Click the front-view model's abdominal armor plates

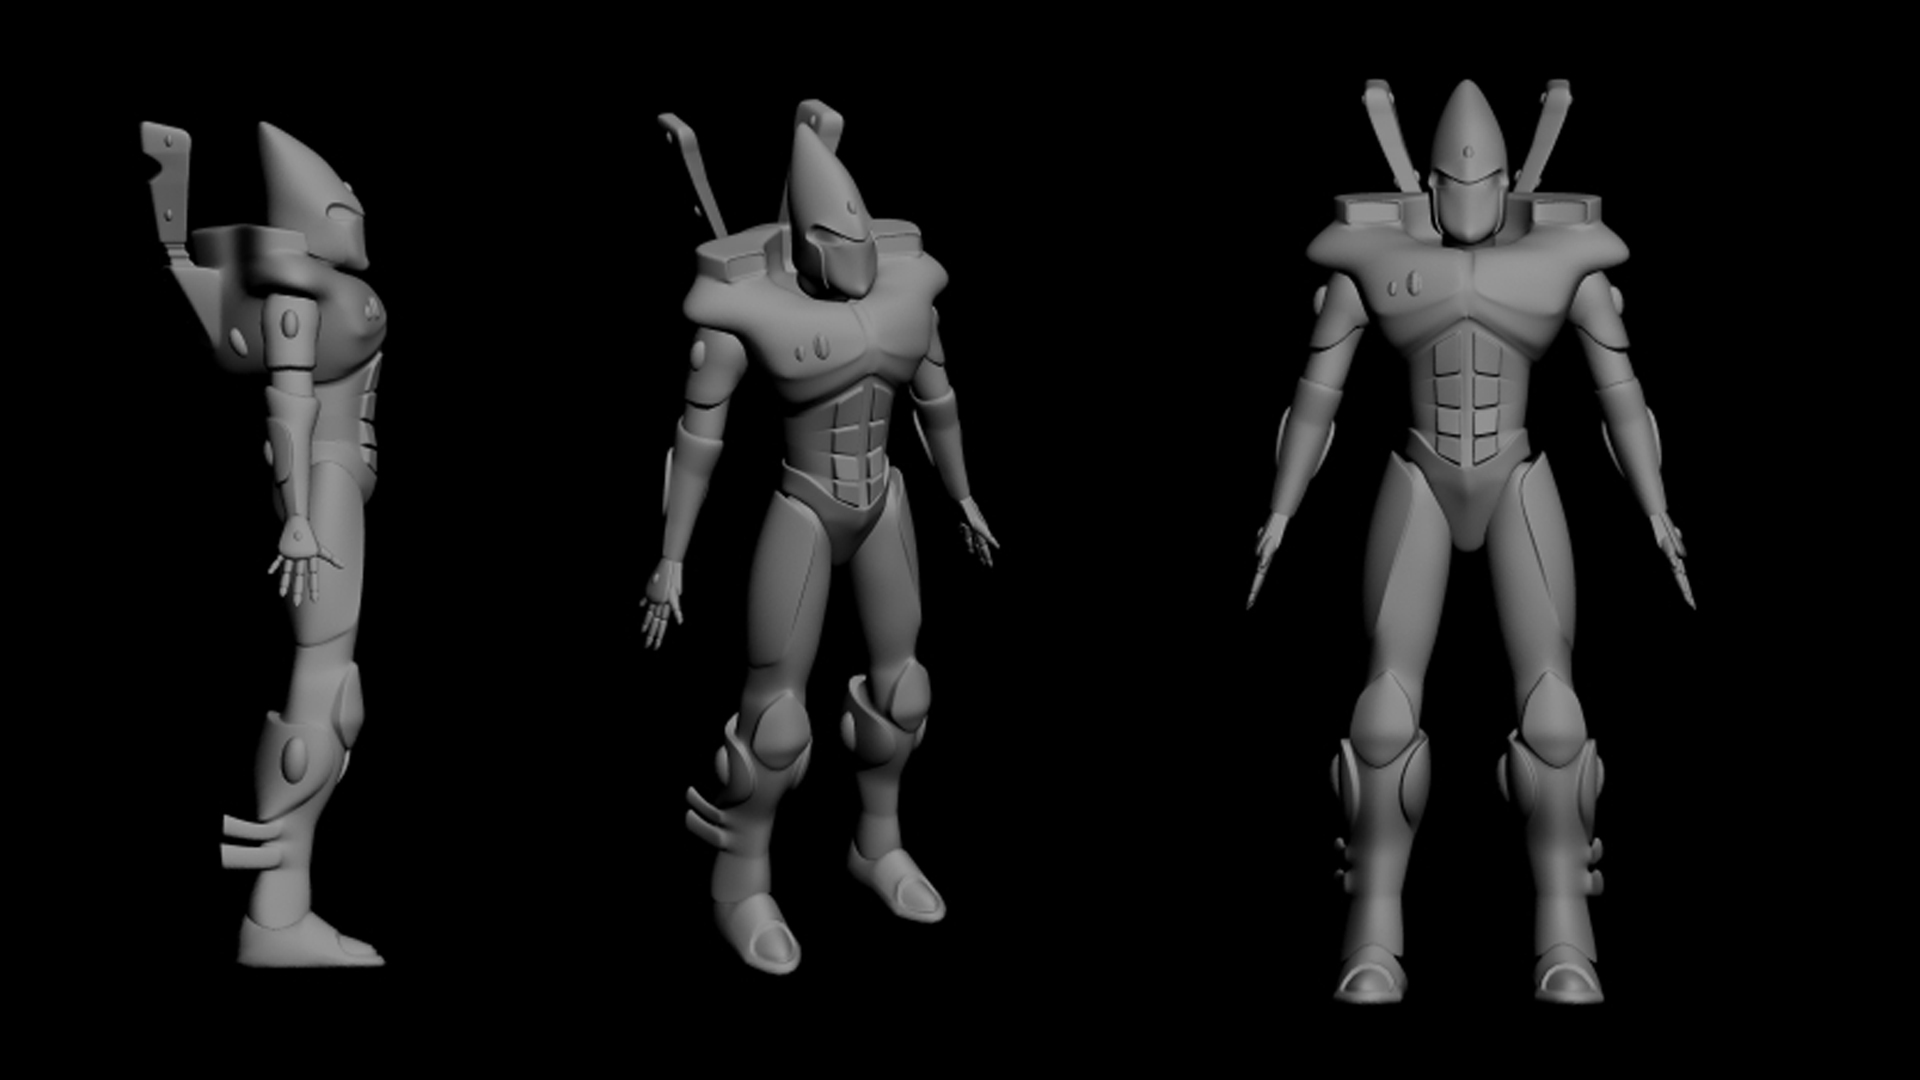click(1467, 398)
